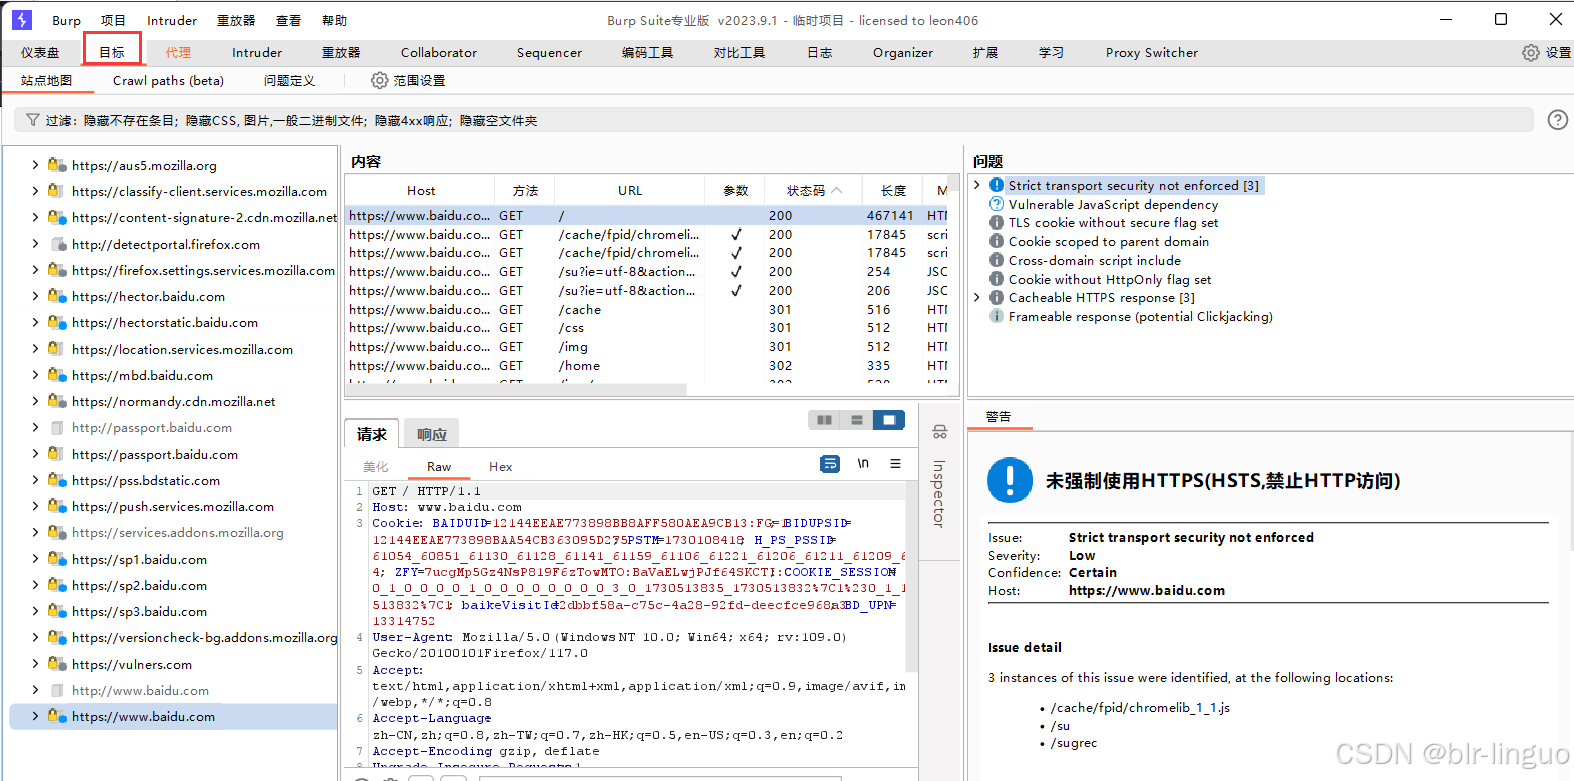Open the help question mark icon

[x=1557, y=120]
